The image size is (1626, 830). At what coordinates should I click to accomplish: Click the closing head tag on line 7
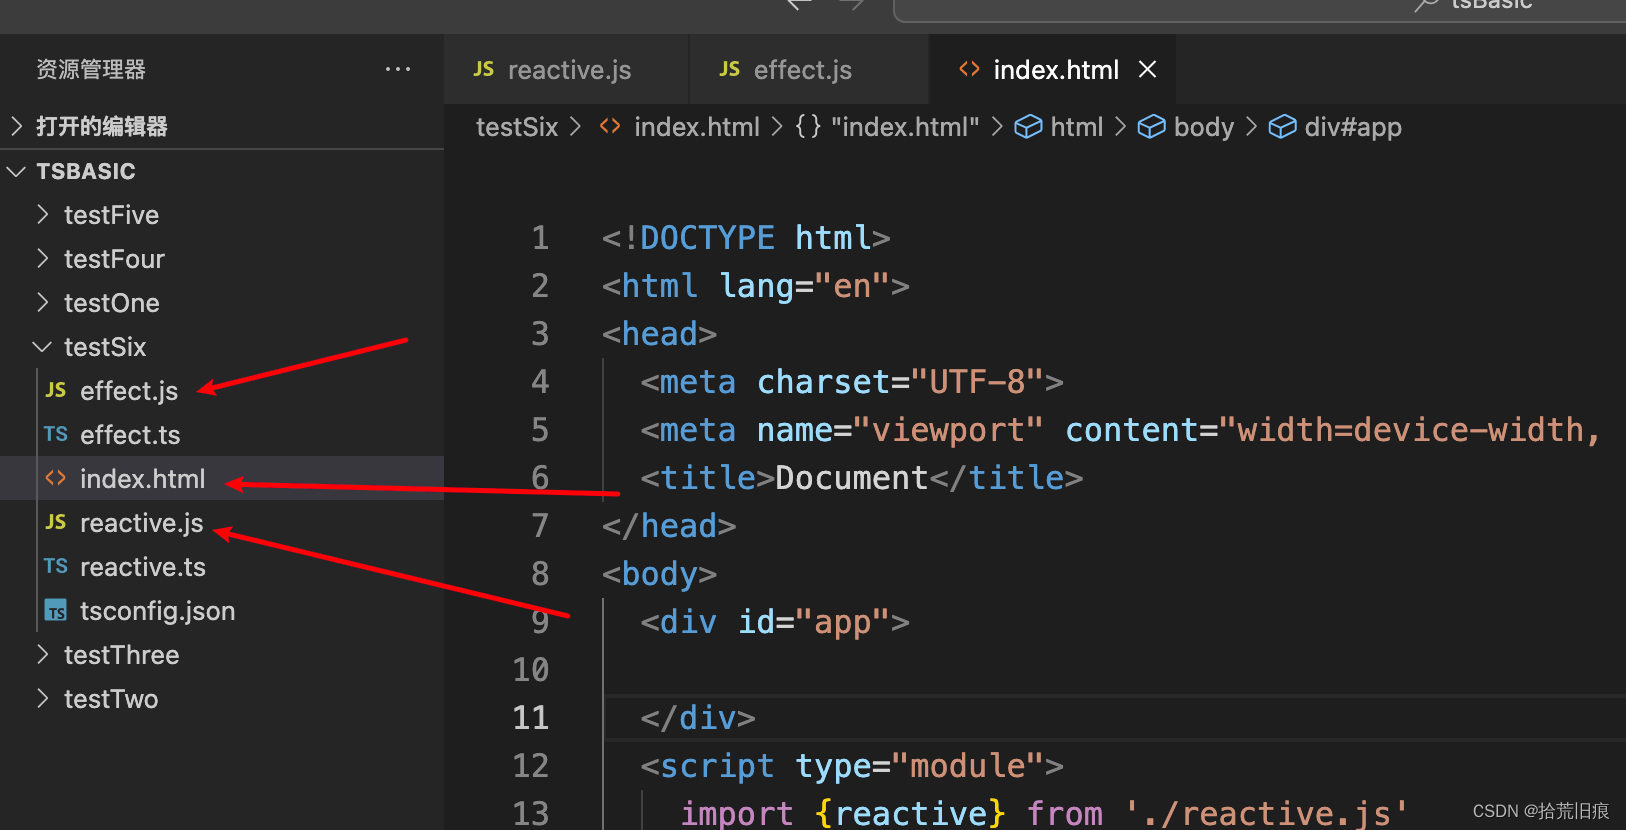tap(669, 526)
